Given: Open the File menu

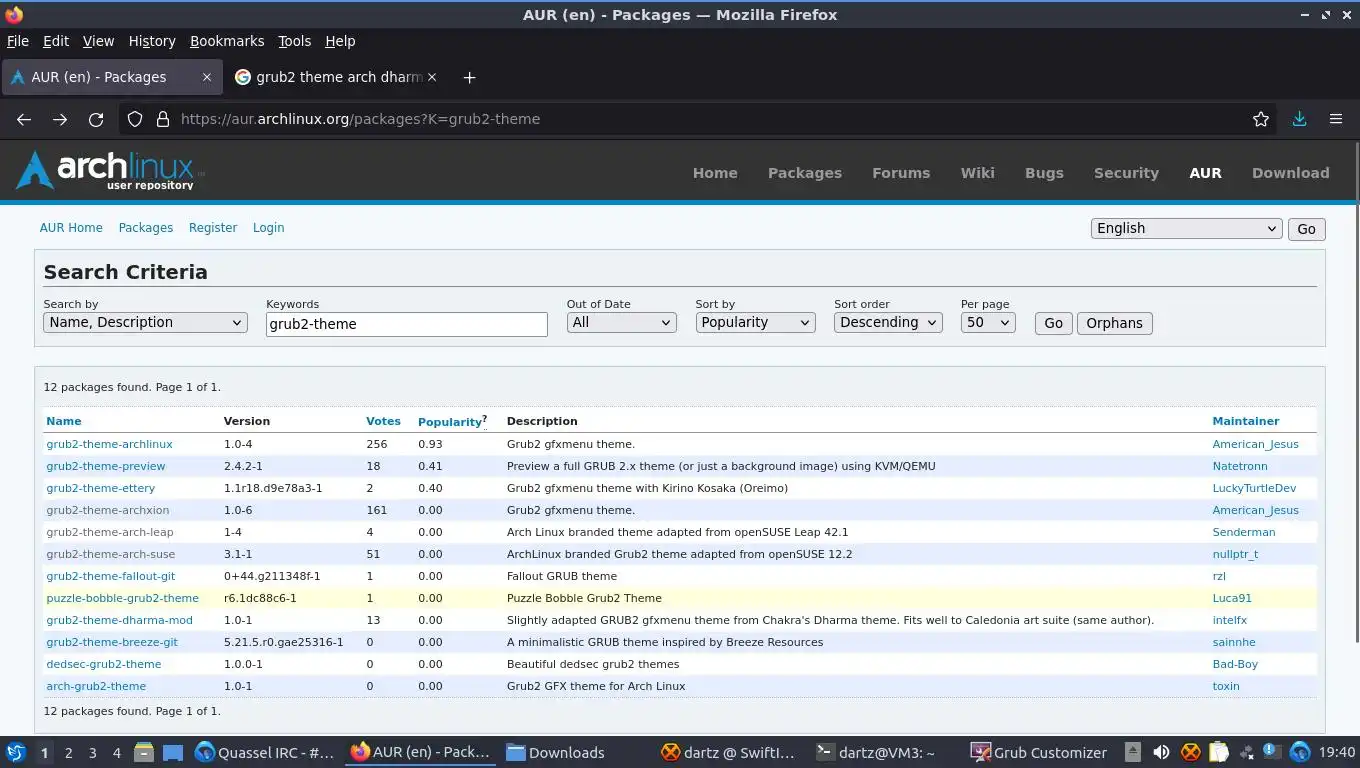Looking at the screenshot, I should (18, 41).
